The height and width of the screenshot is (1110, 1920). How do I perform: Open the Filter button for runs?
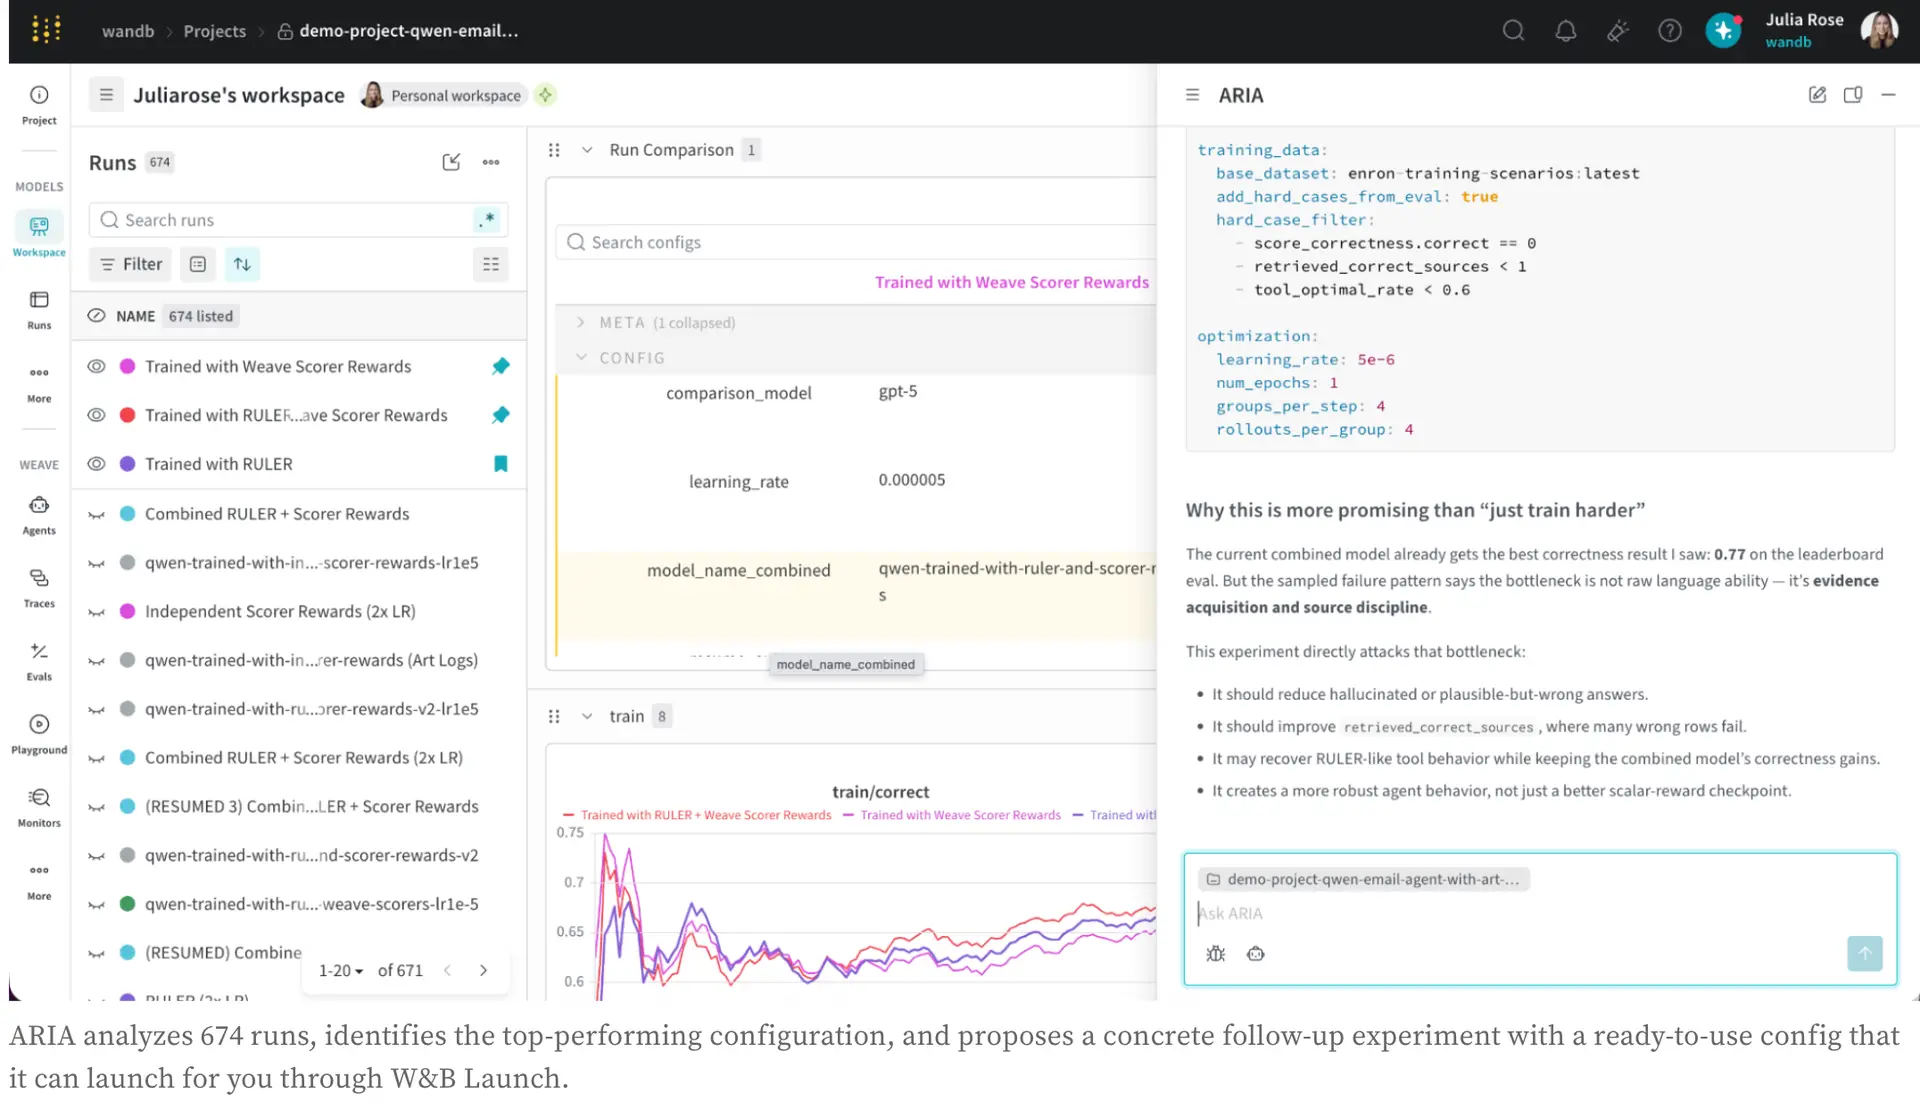(132, 264)
